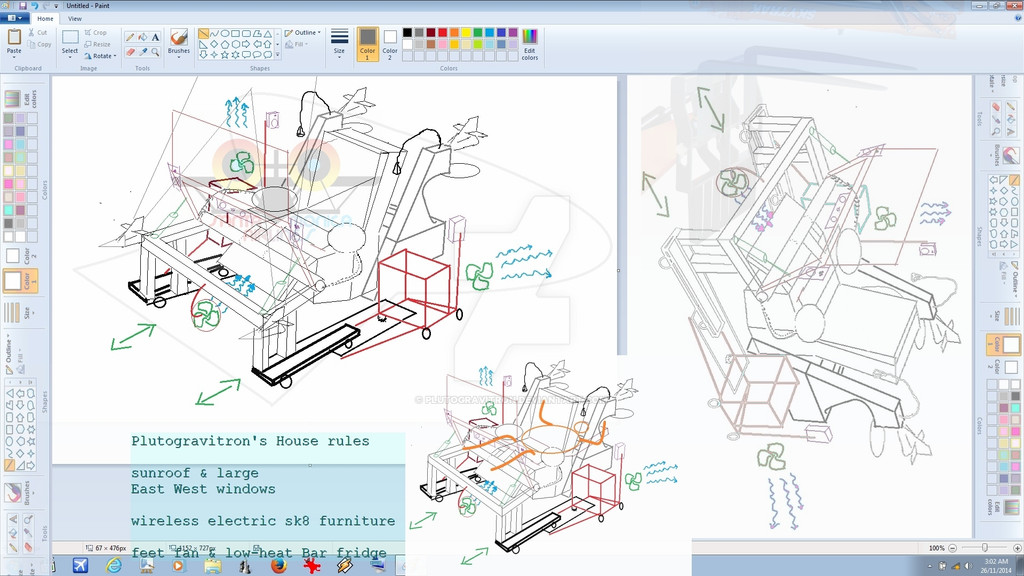Pick the purple color swatch
Screen dimensions: 1024x576
pyautogui.click(x=513, y=33)
